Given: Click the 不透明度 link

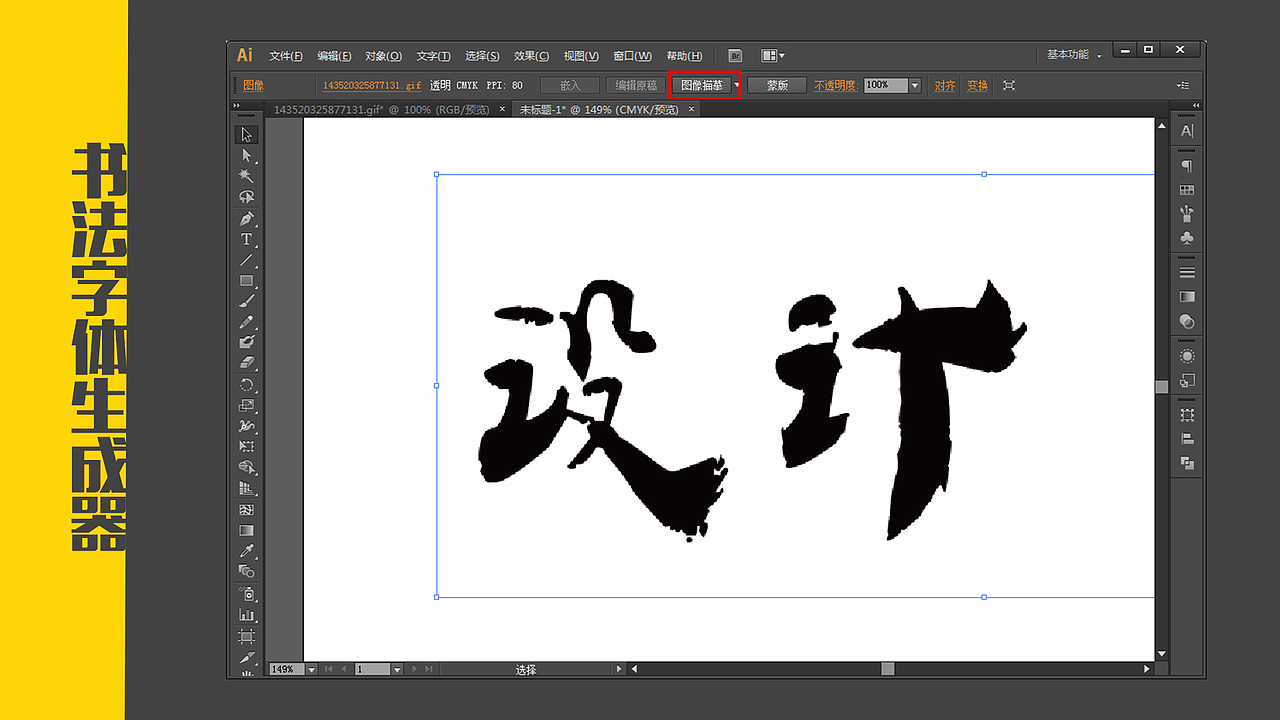Looking at the screenshot, I should coord(835,86).
